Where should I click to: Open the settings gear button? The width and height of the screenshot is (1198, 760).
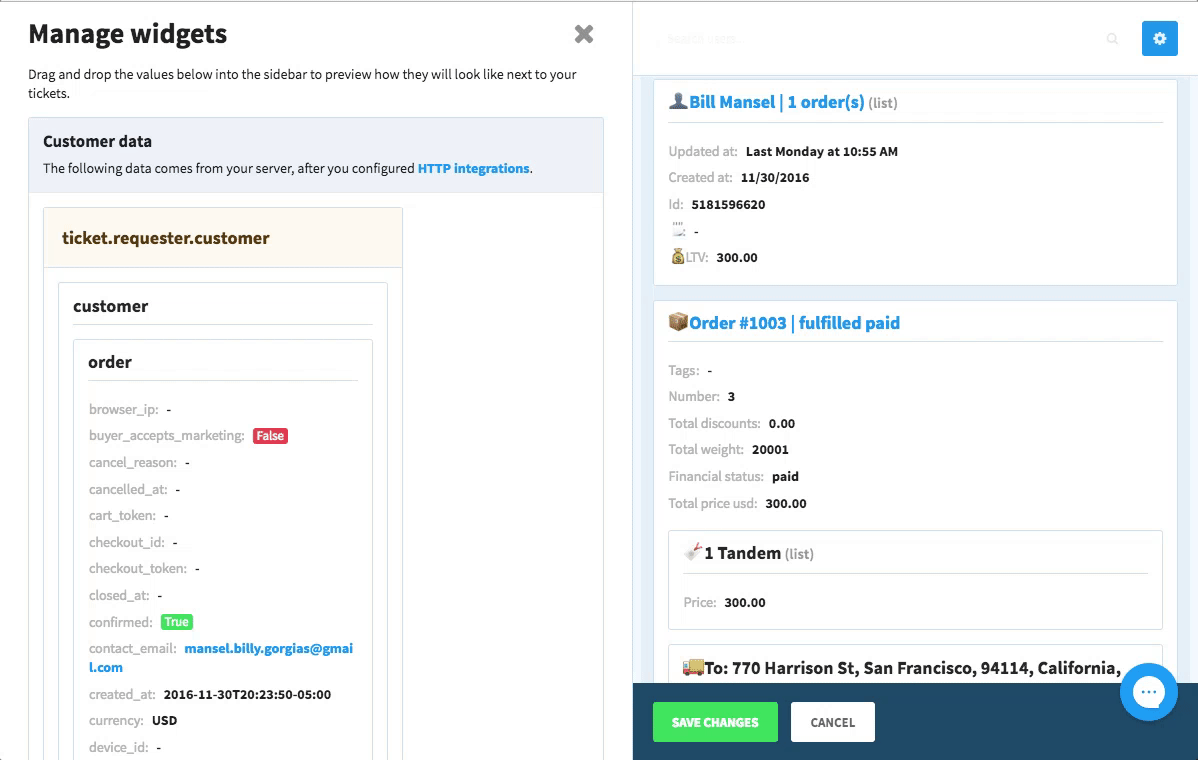(x=1159, y=38)
